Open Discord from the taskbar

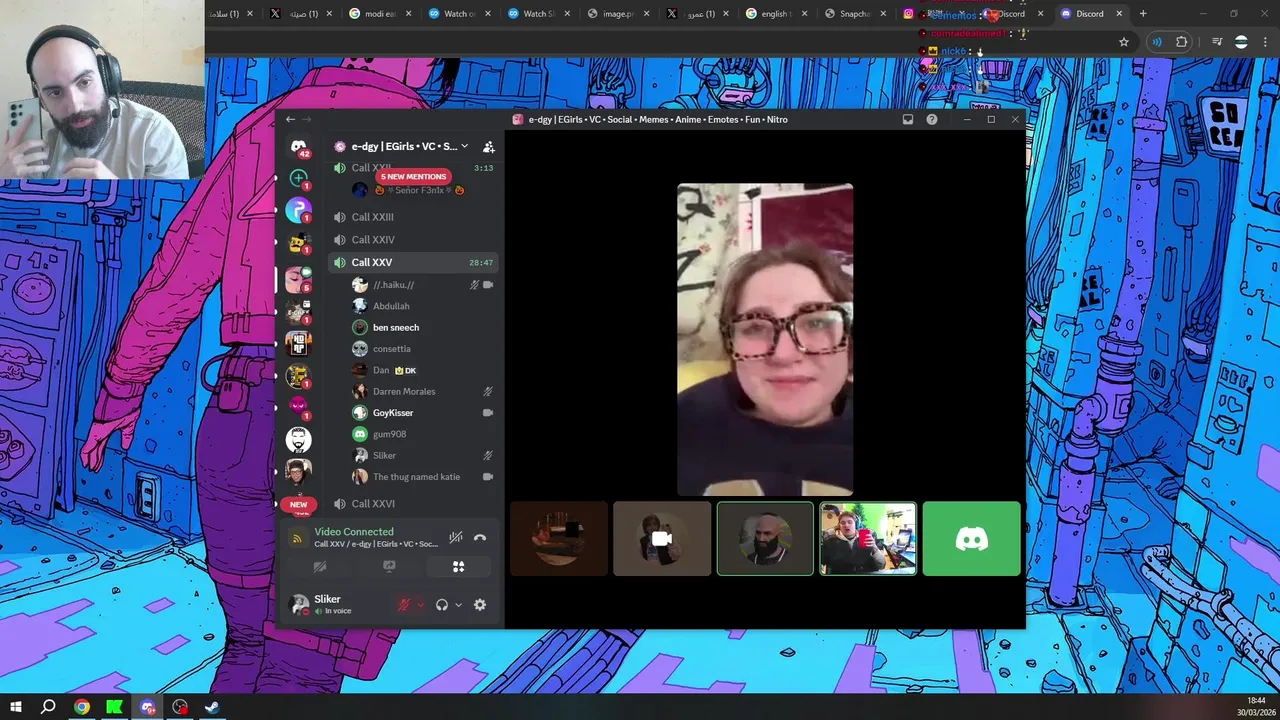click(148, 707)
